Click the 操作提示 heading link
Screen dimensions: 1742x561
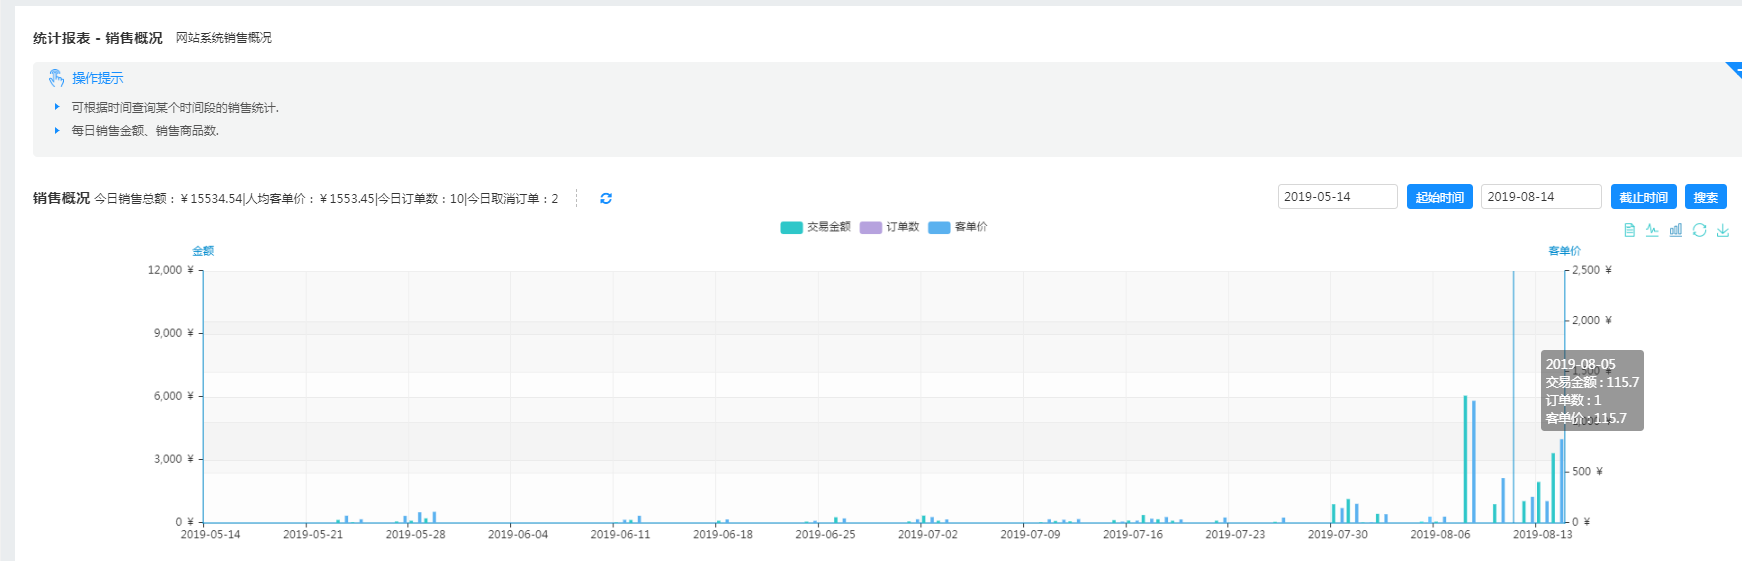click(98, 78)
